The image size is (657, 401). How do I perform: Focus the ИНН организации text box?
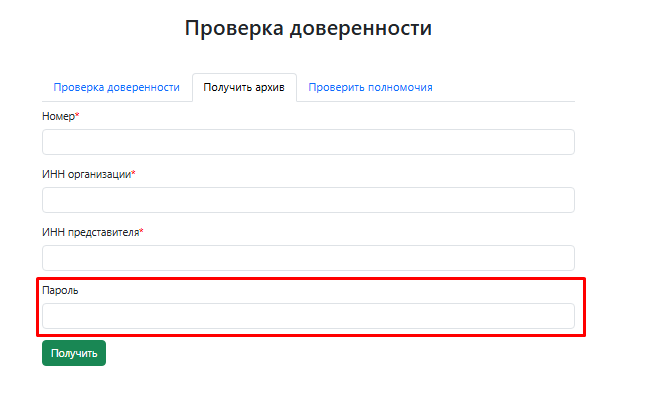coord(308,200)
